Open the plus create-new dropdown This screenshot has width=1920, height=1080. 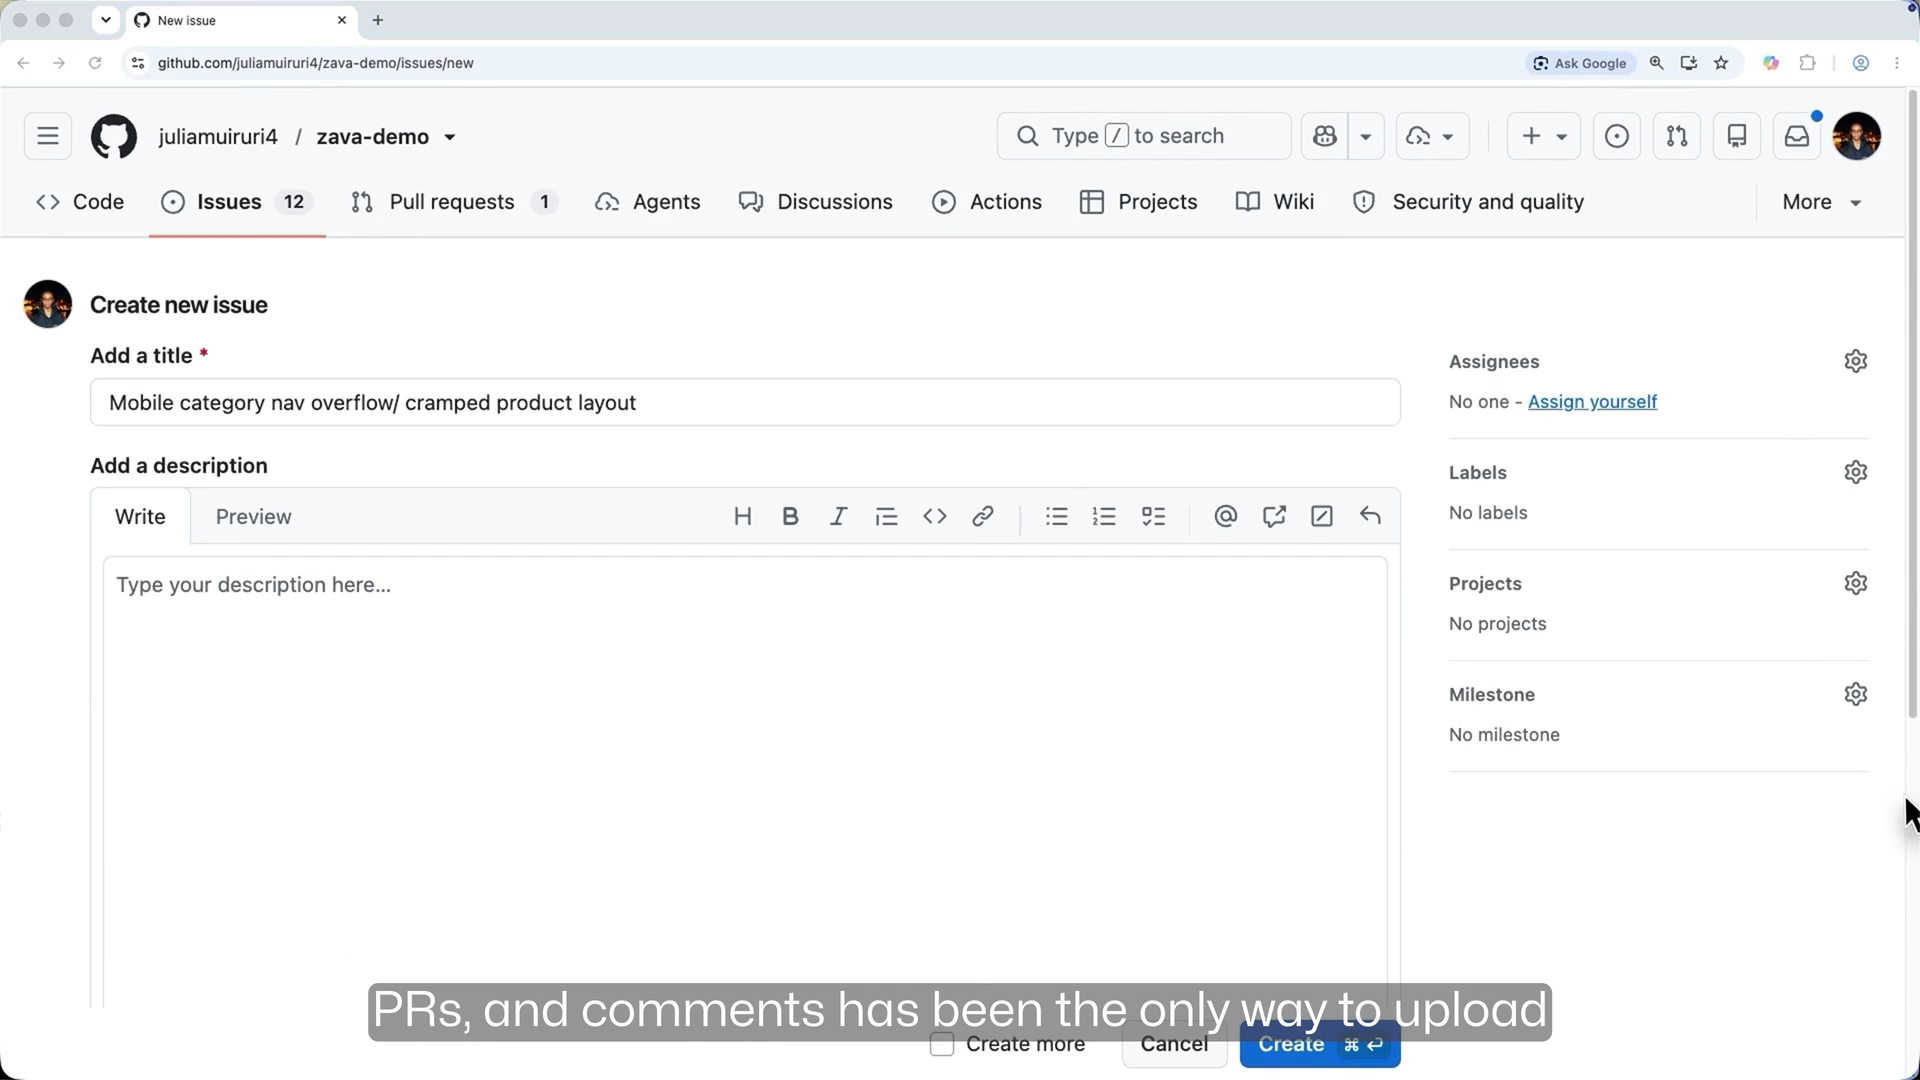coord(1544,136)
